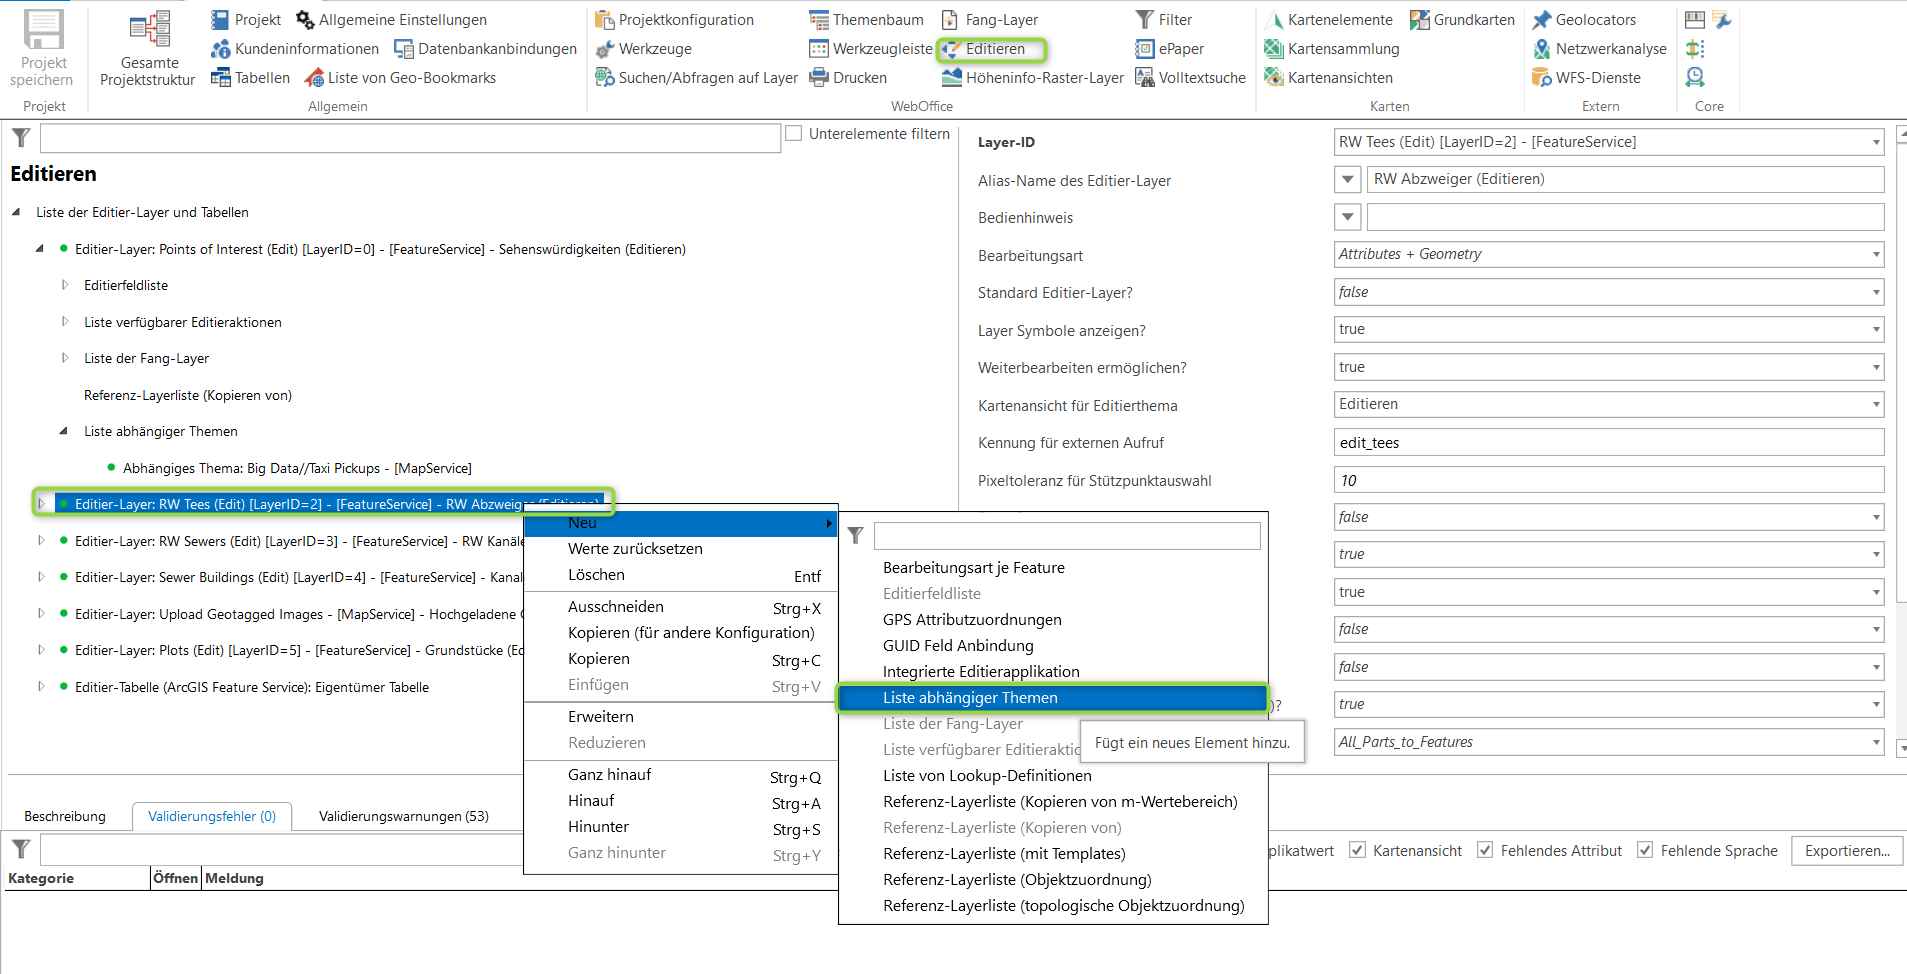Open Gesamte Projektstruktur icon
Screen dimensions: 1907x974
[x=149, y=30]
